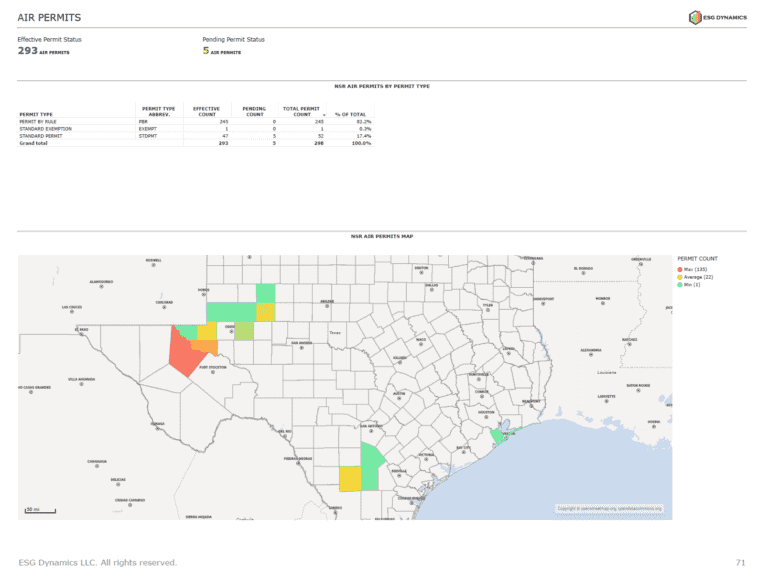
Task: Click the Roswell city marker
Action: 153,265
